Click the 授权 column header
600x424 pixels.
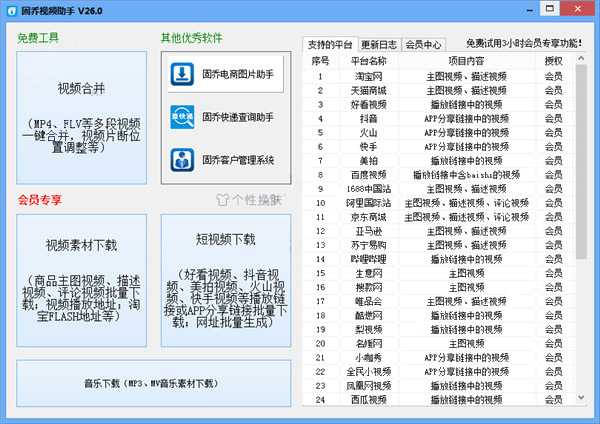coord(553,61)
